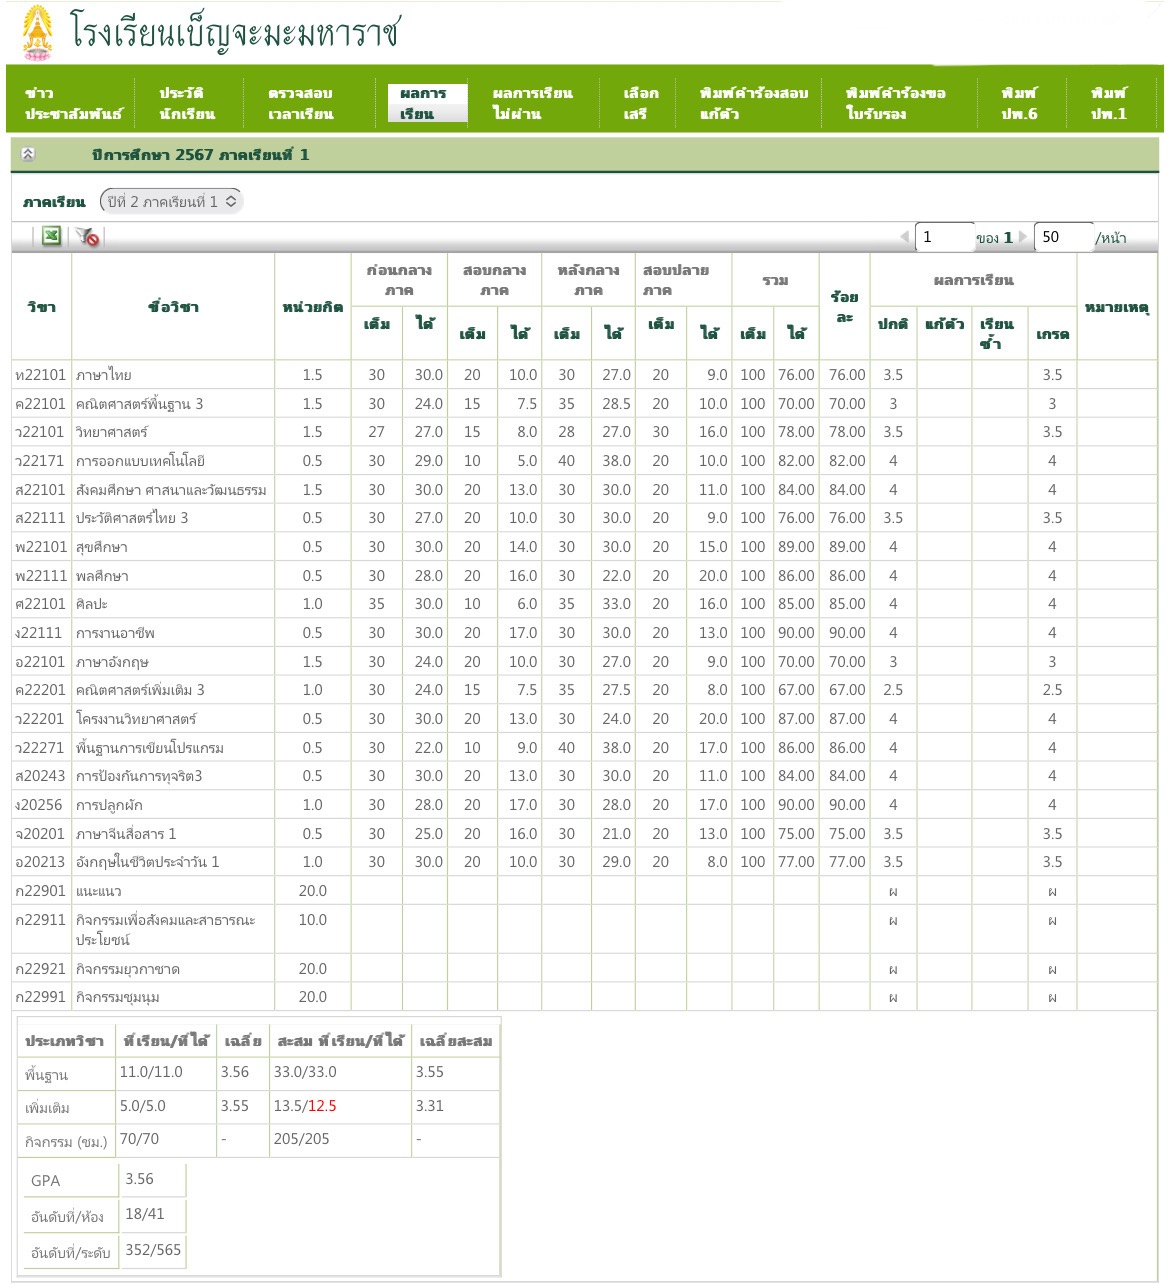Select the กิจกรรมยุวกาชาด row
Image resolution: width=1170 pixels, height=1284 pixels.
pos(584,969)
